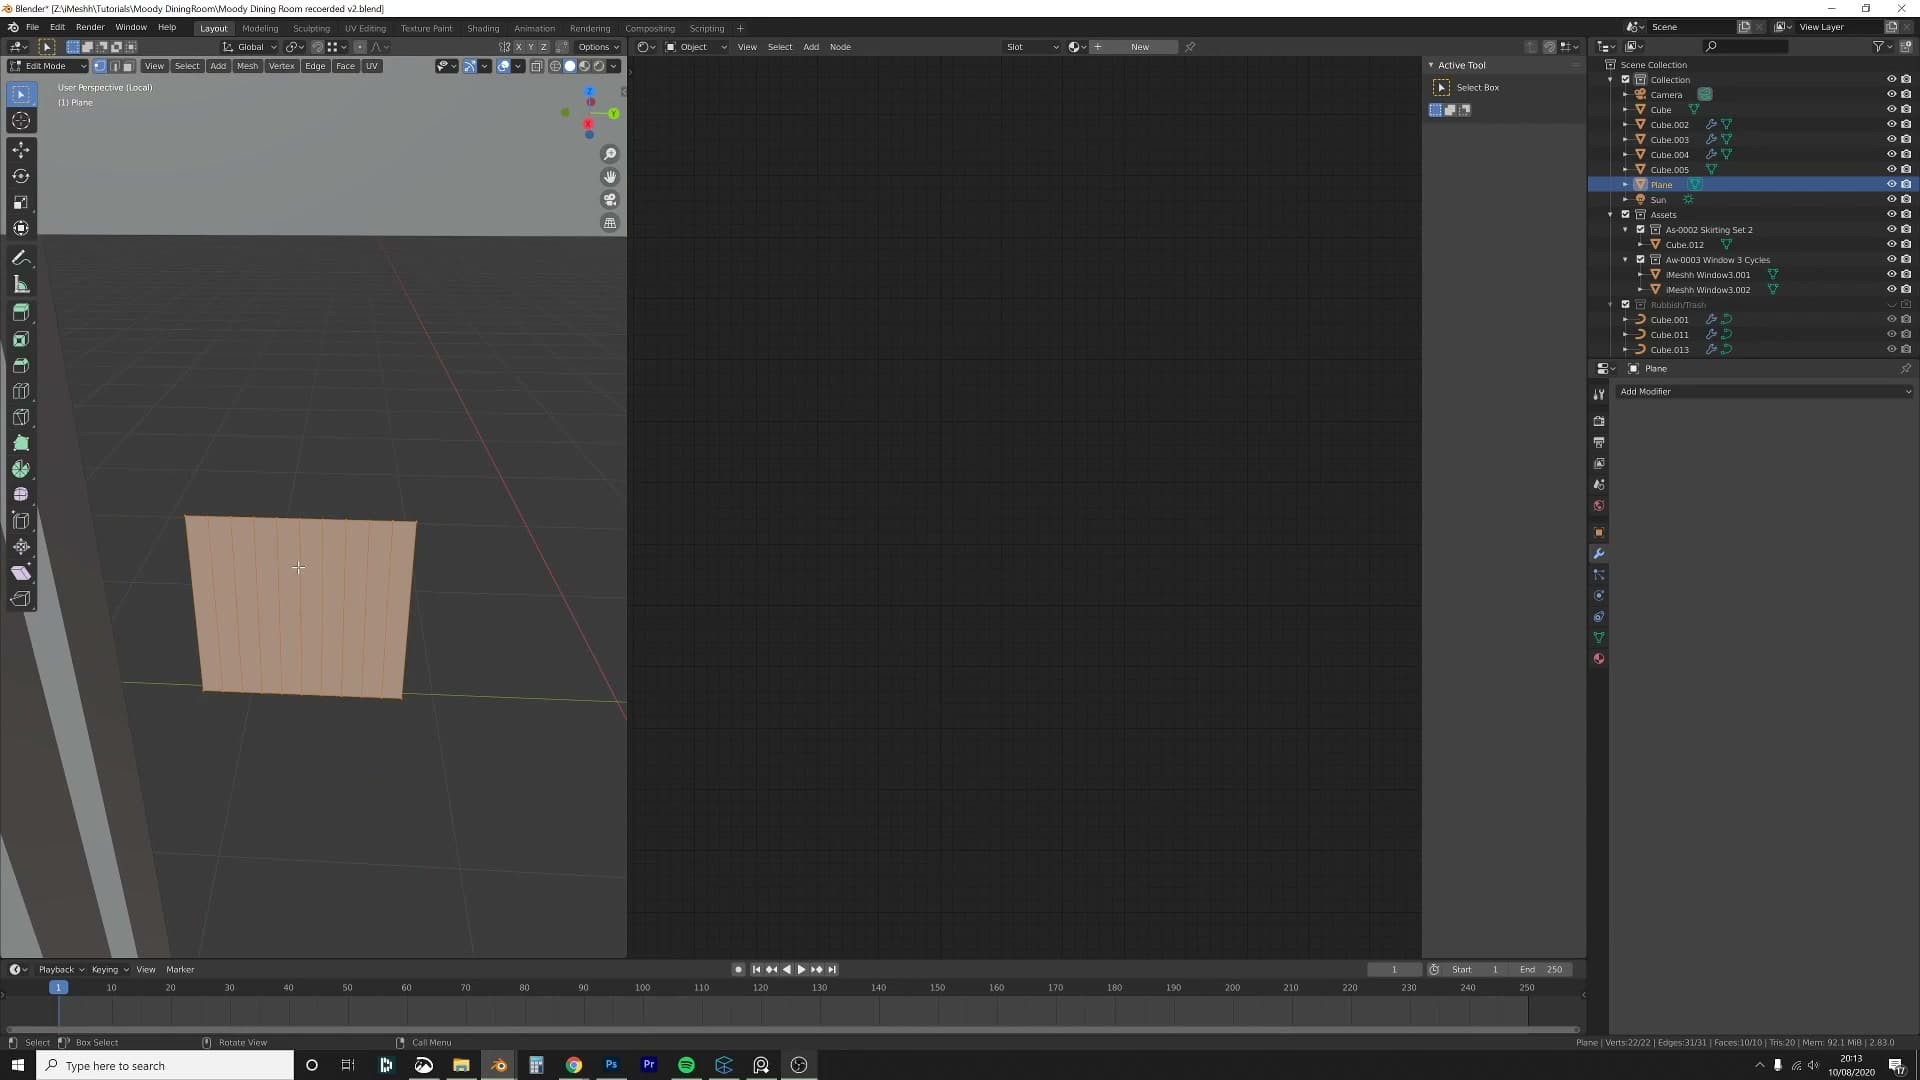Open the Render menu
1920x1080 pixels.
pyautogui.click(x=90, y=27)
